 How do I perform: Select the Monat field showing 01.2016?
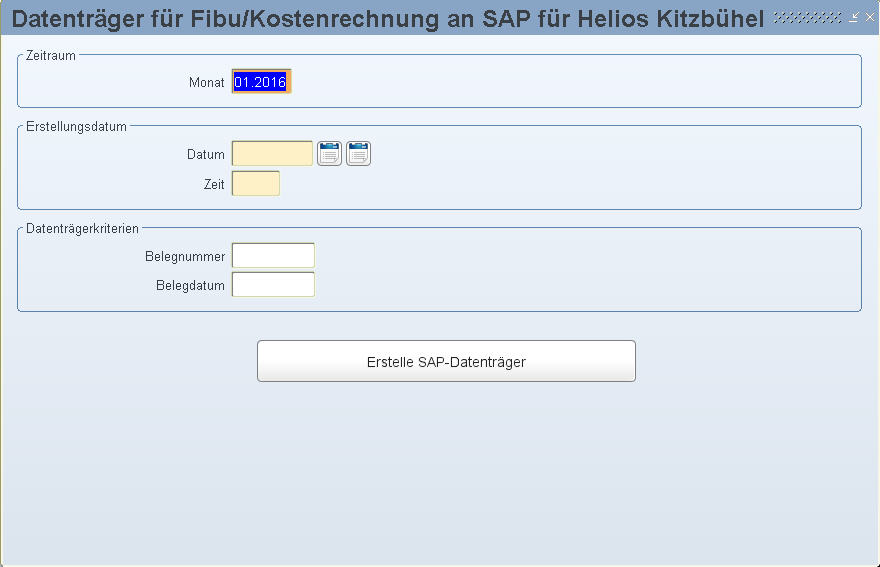pyautogui.click(x=262, y=81)
